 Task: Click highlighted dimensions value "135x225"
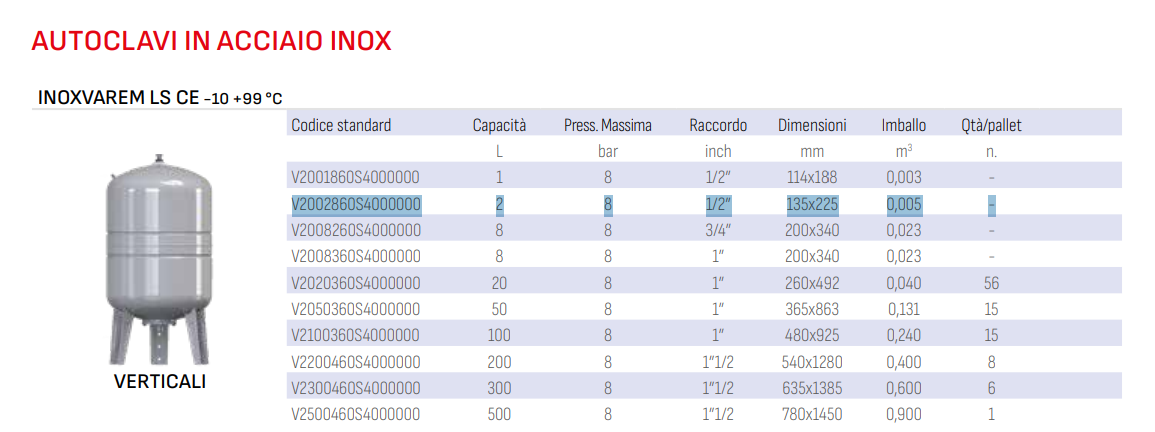pos(812,204)
